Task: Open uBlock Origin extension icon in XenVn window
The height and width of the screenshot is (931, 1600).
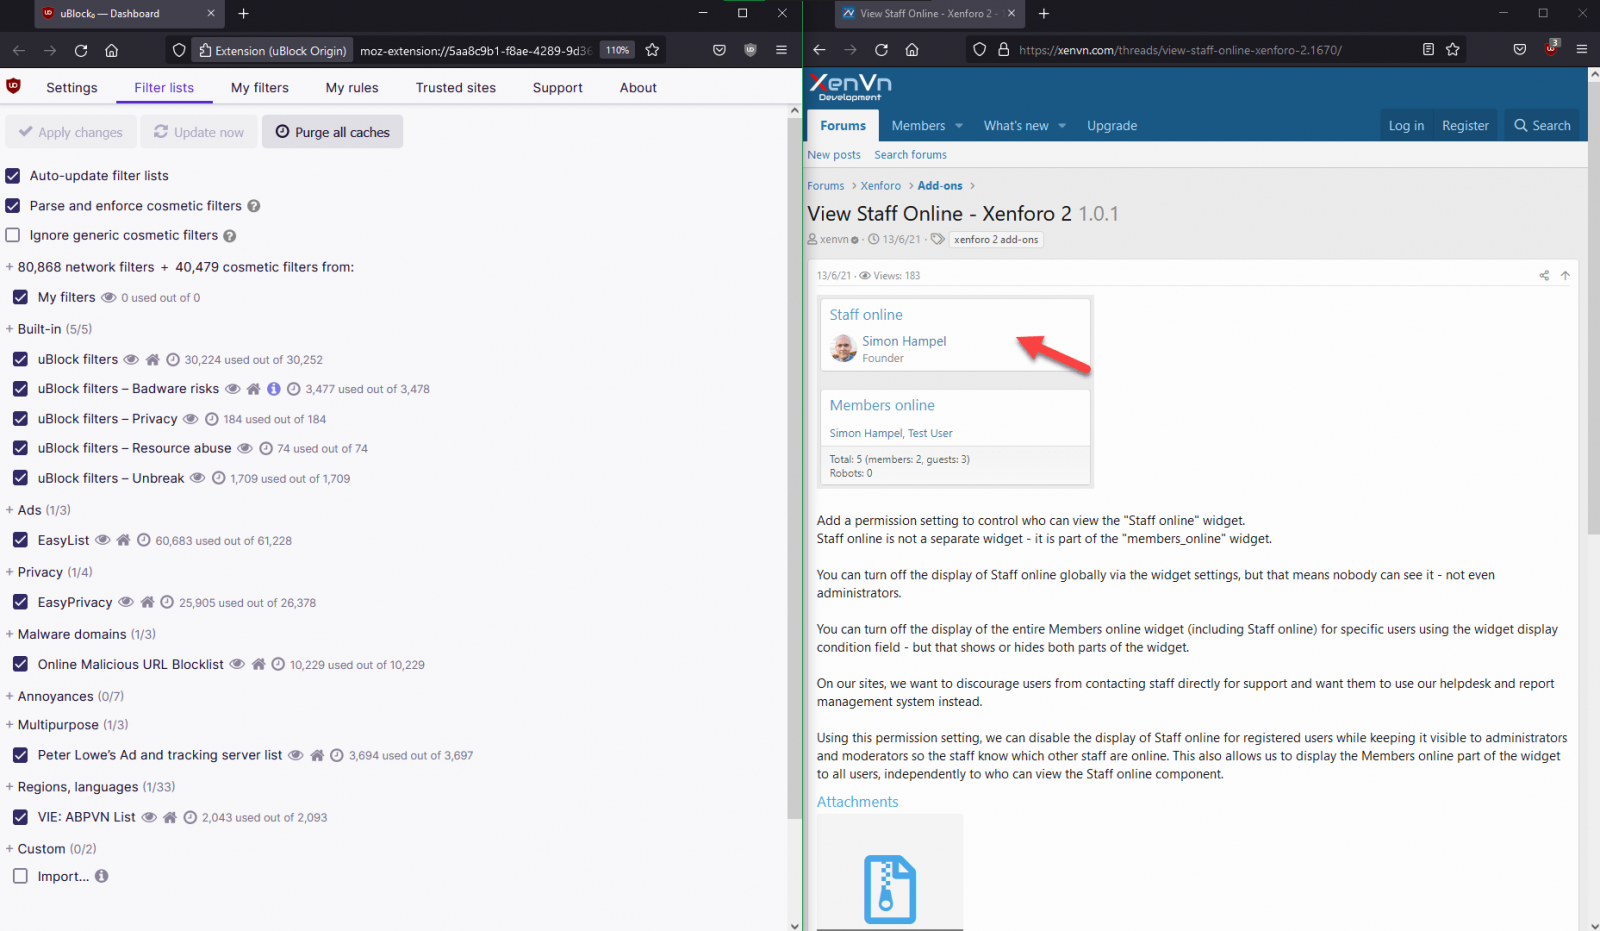Action: tap(1551, 48)
